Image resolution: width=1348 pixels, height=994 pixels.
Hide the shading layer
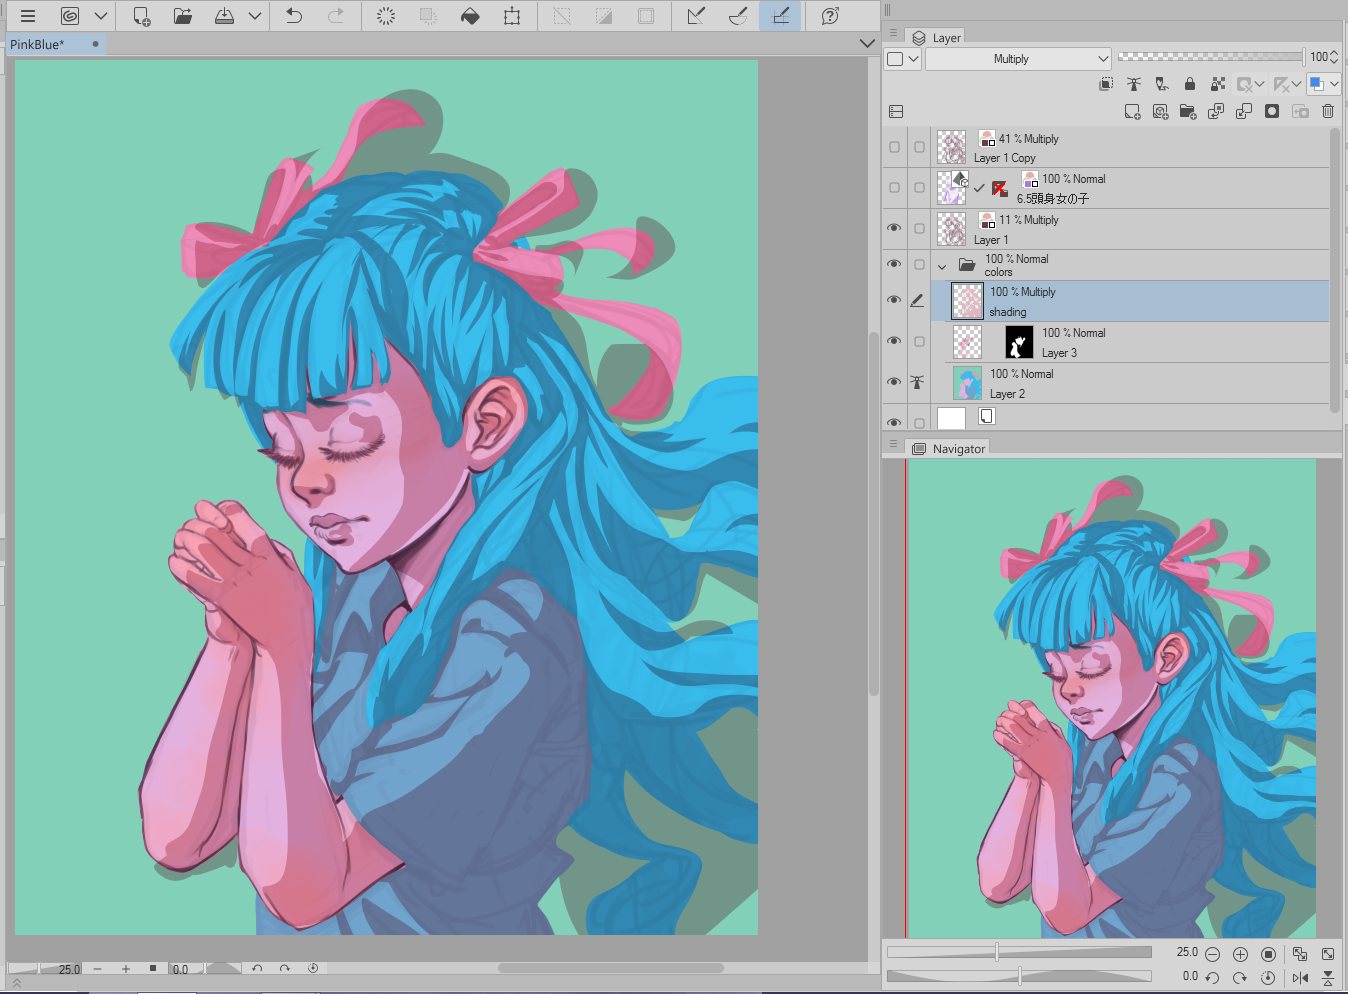[894, 301]
